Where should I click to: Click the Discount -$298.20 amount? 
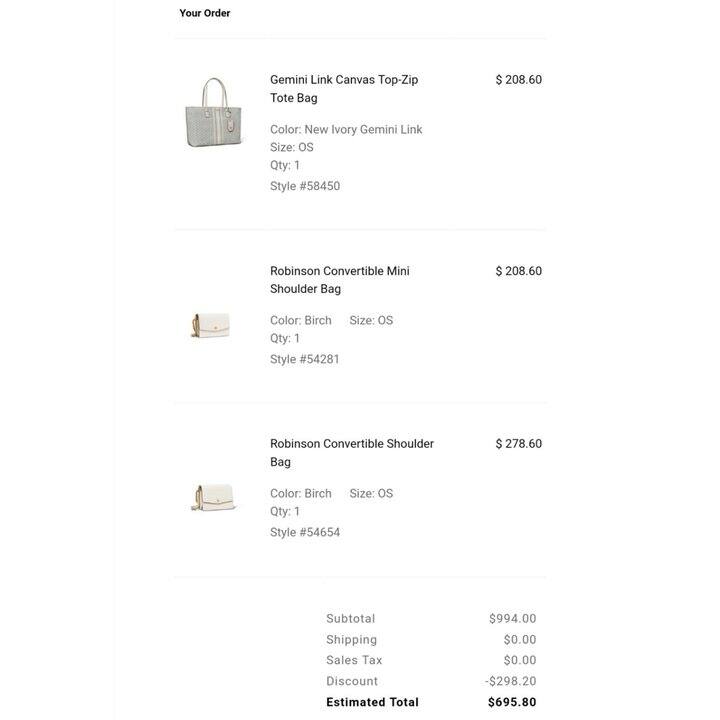(511, 681)
